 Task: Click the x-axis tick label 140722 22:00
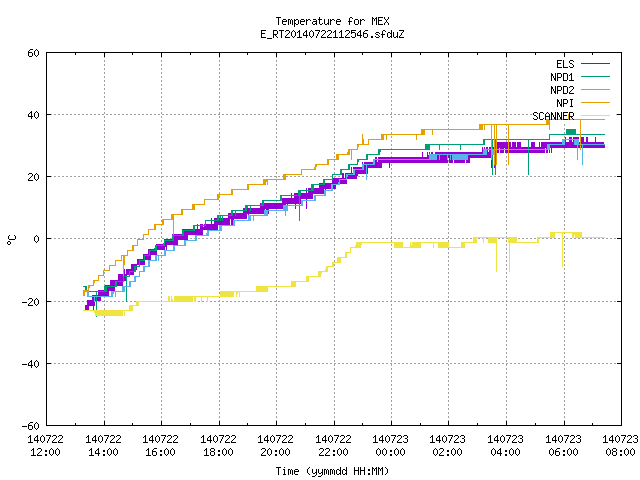click(333, 446)
